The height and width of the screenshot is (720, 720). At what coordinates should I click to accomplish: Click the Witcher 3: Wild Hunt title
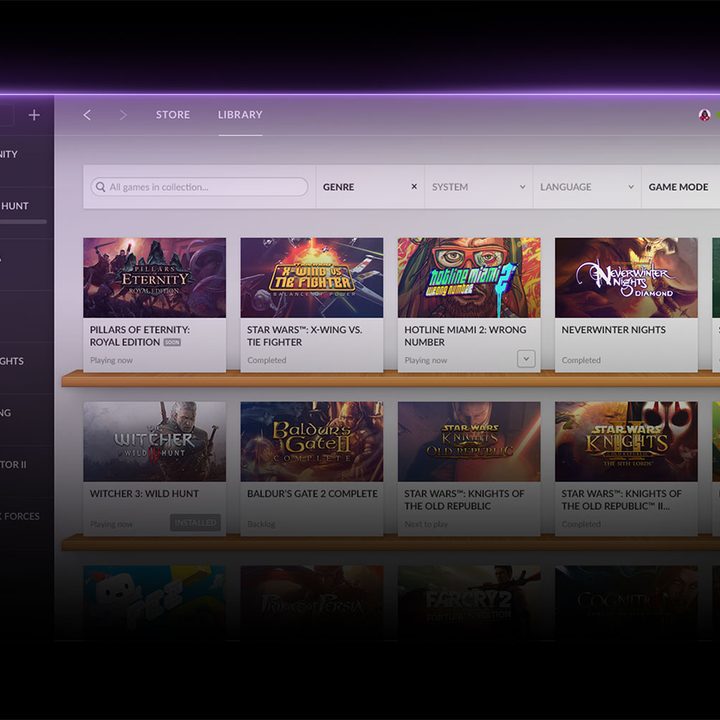[144, 494]
